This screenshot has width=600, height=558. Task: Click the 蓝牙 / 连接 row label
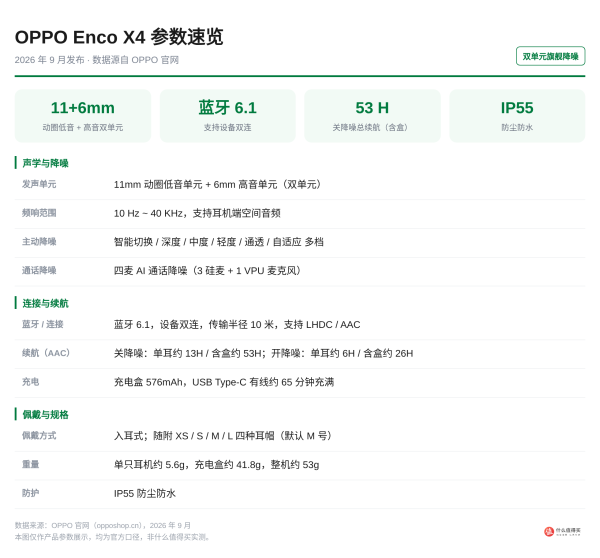(x=42, y=324)
